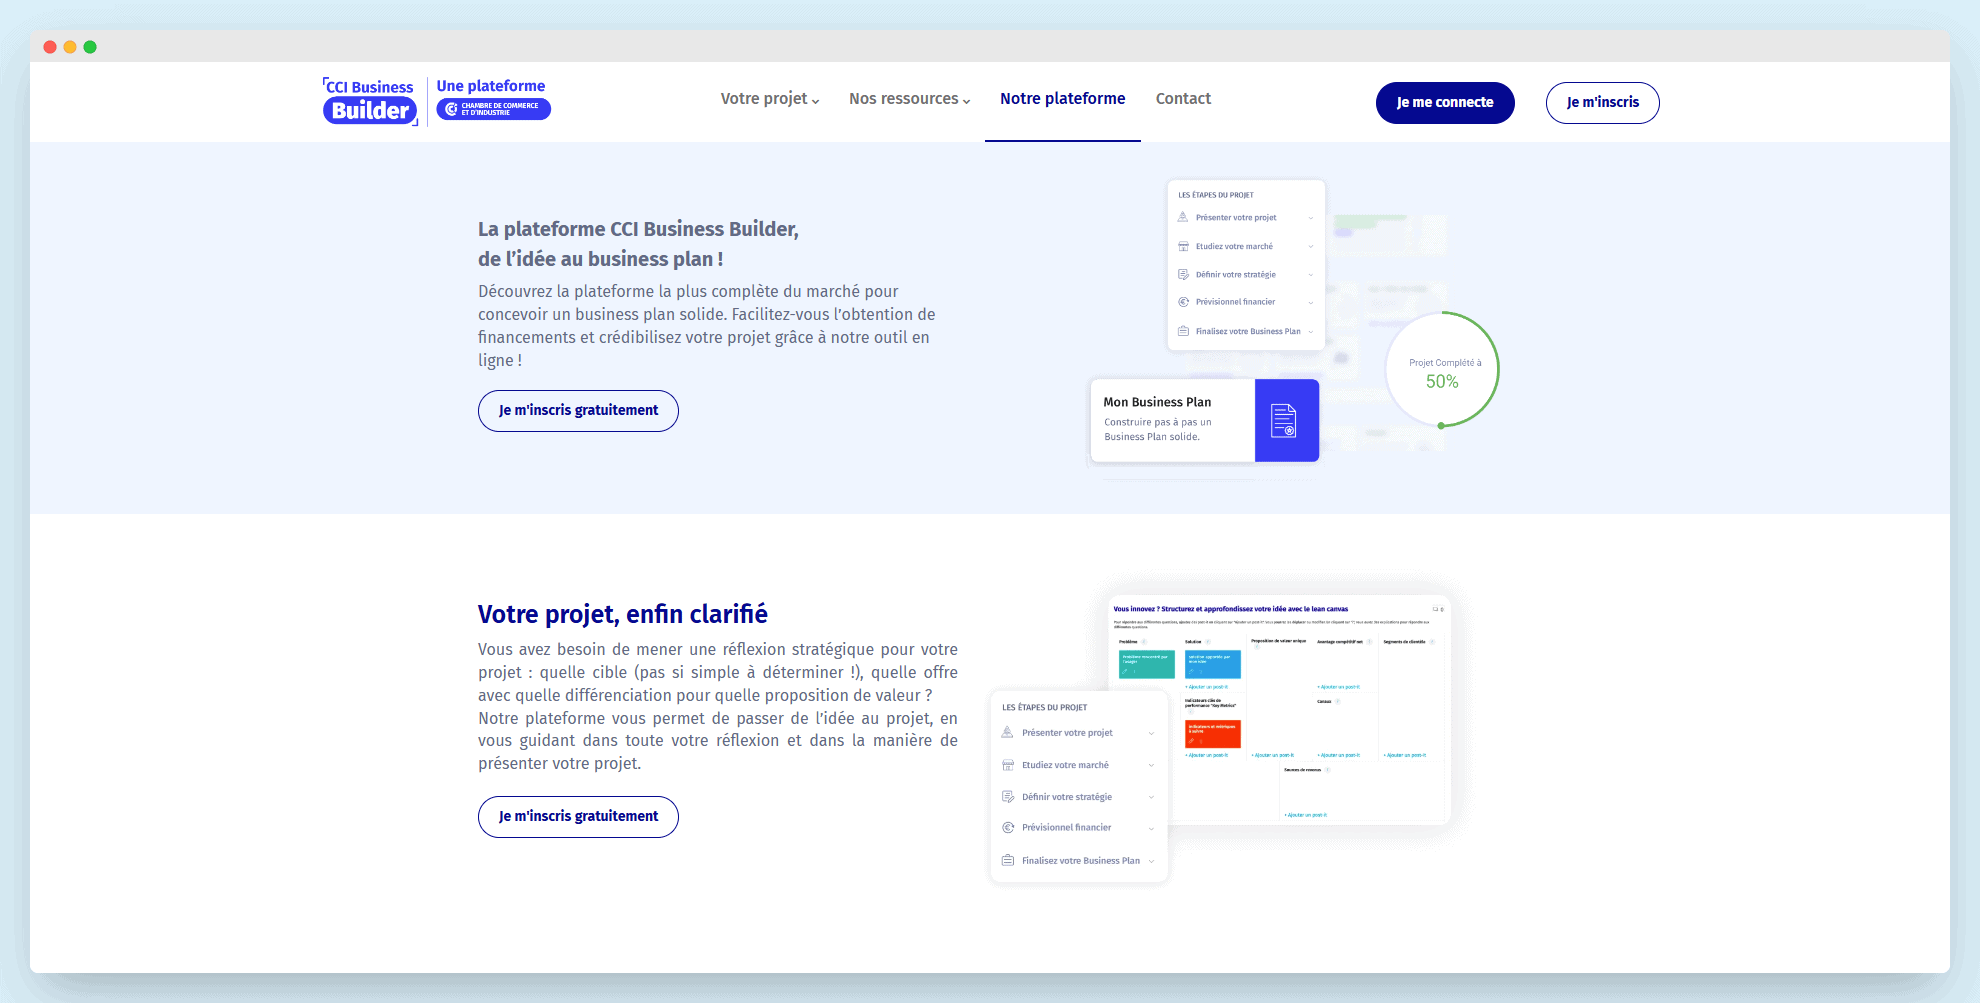Select the Notre plateforme tab
The image size is (1980, 1003).
coord(1062,99)
